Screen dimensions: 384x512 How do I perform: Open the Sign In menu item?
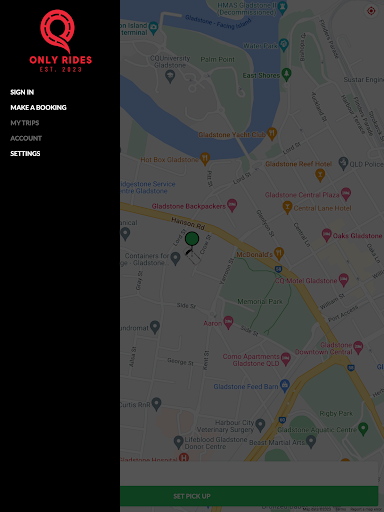point(22,92)
